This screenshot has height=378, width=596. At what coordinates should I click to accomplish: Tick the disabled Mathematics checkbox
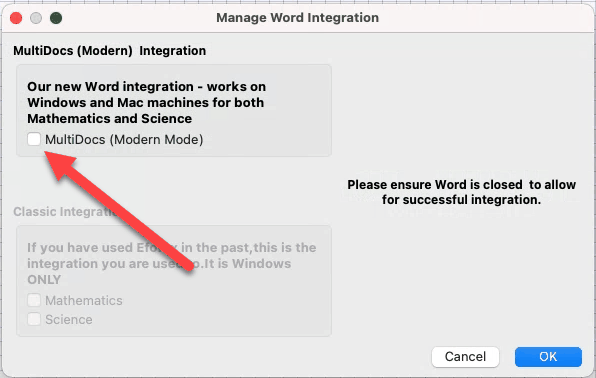(34, 300)
